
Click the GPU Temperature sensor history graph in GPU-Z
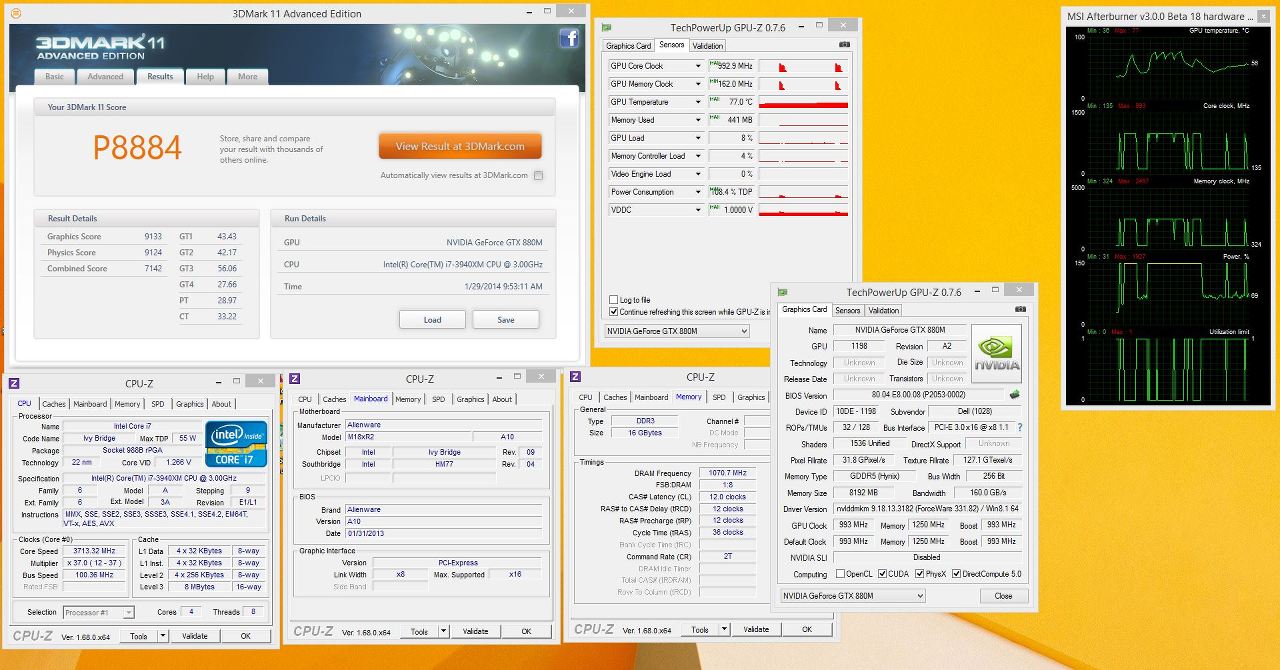(x=803, y=102)
